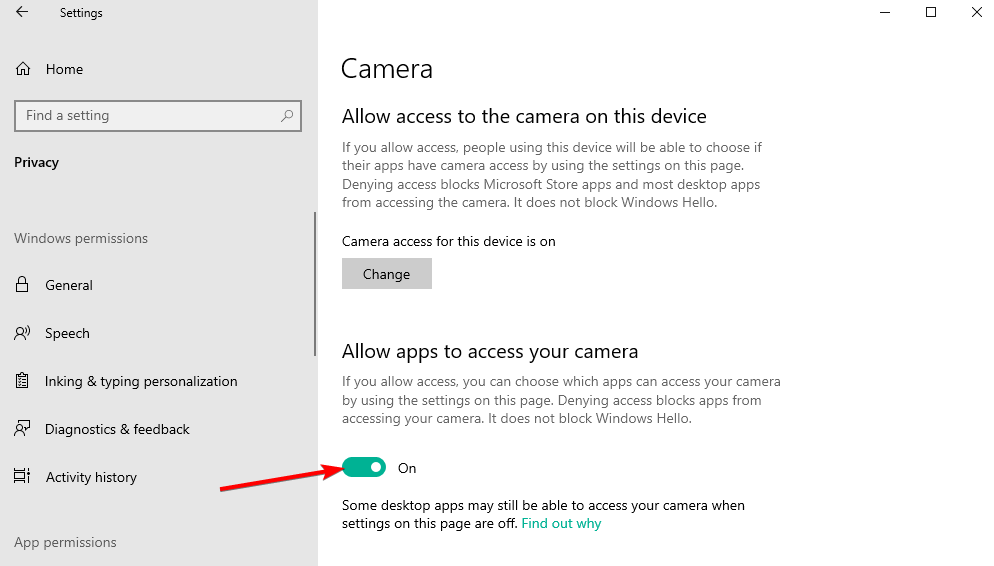The image size is (994, 566).
Task: Turn off apps camera access toggle
Action: (x=364, y=467)
